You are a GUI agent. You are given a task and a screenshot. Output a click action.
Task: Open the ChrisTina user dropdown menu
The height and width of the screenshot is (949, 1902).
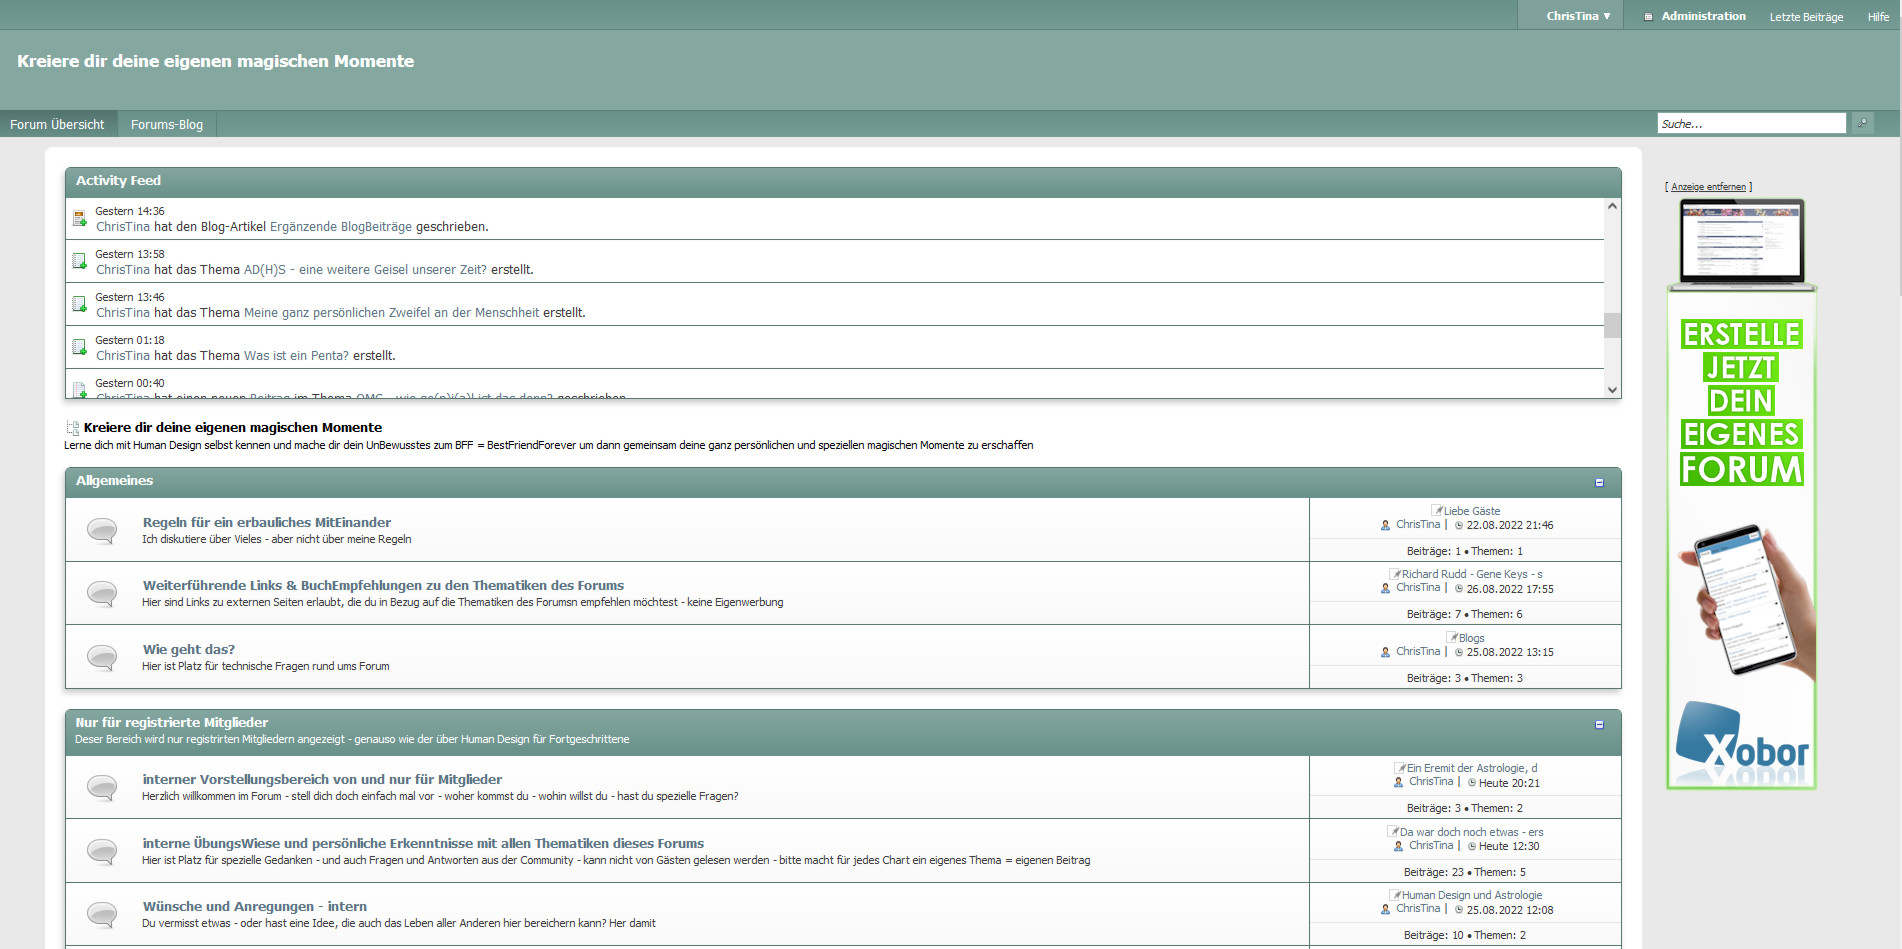coord(1578,16)
